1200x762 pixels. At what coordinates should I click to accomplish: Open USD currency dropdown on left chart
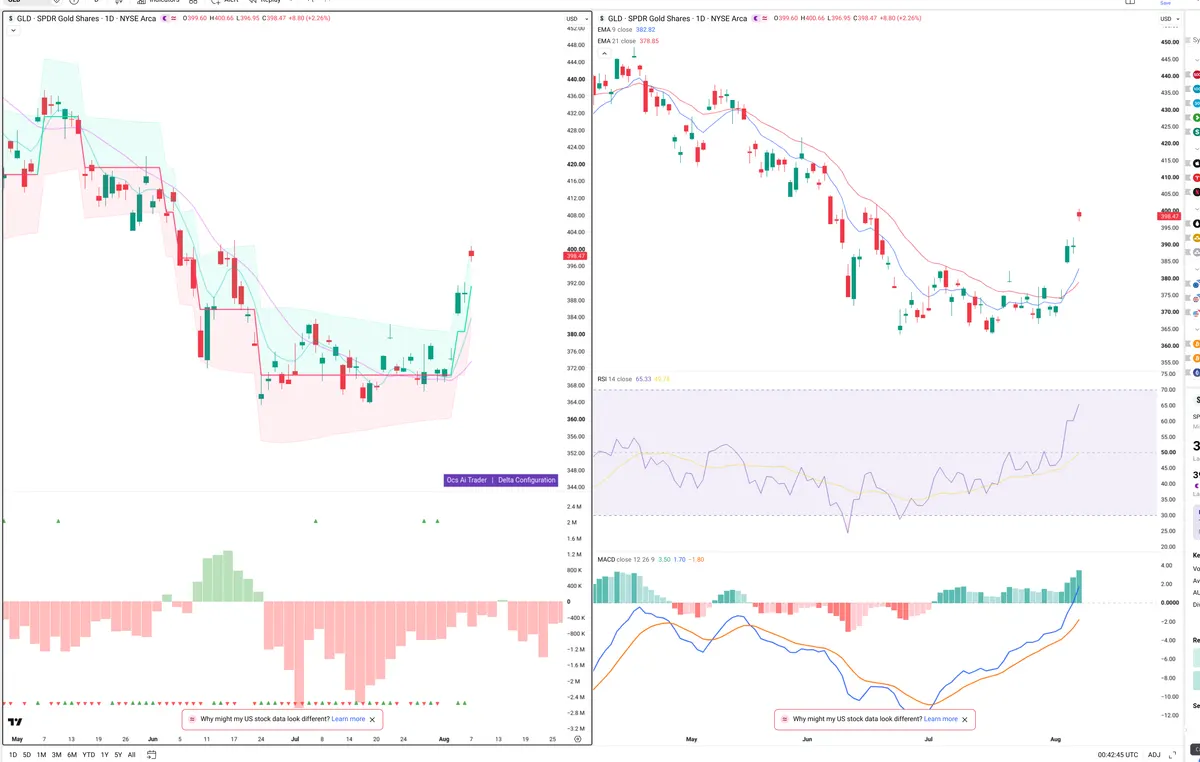(x=575, y=19)
